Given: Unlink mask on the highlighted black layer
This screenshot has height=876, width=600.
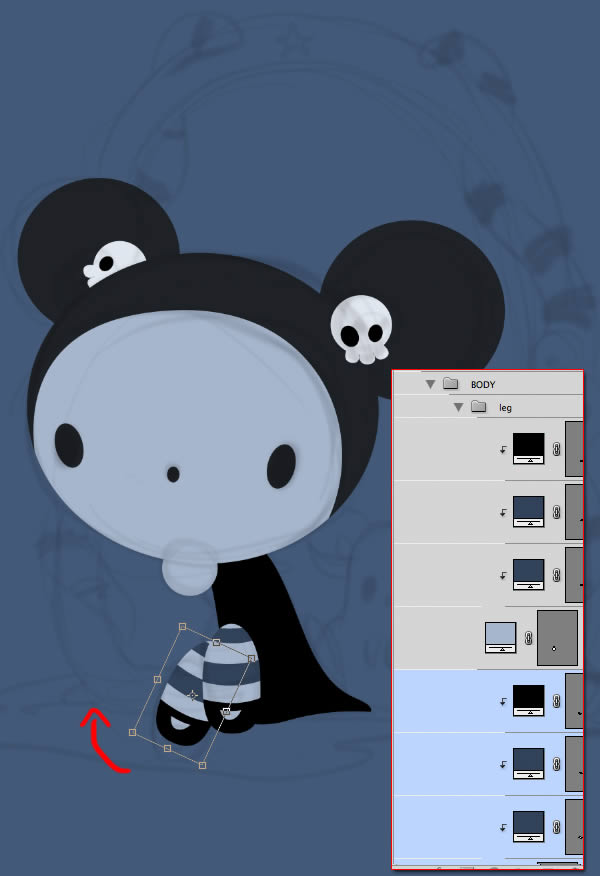Looking at the screenshot, I should pos(556,701).
